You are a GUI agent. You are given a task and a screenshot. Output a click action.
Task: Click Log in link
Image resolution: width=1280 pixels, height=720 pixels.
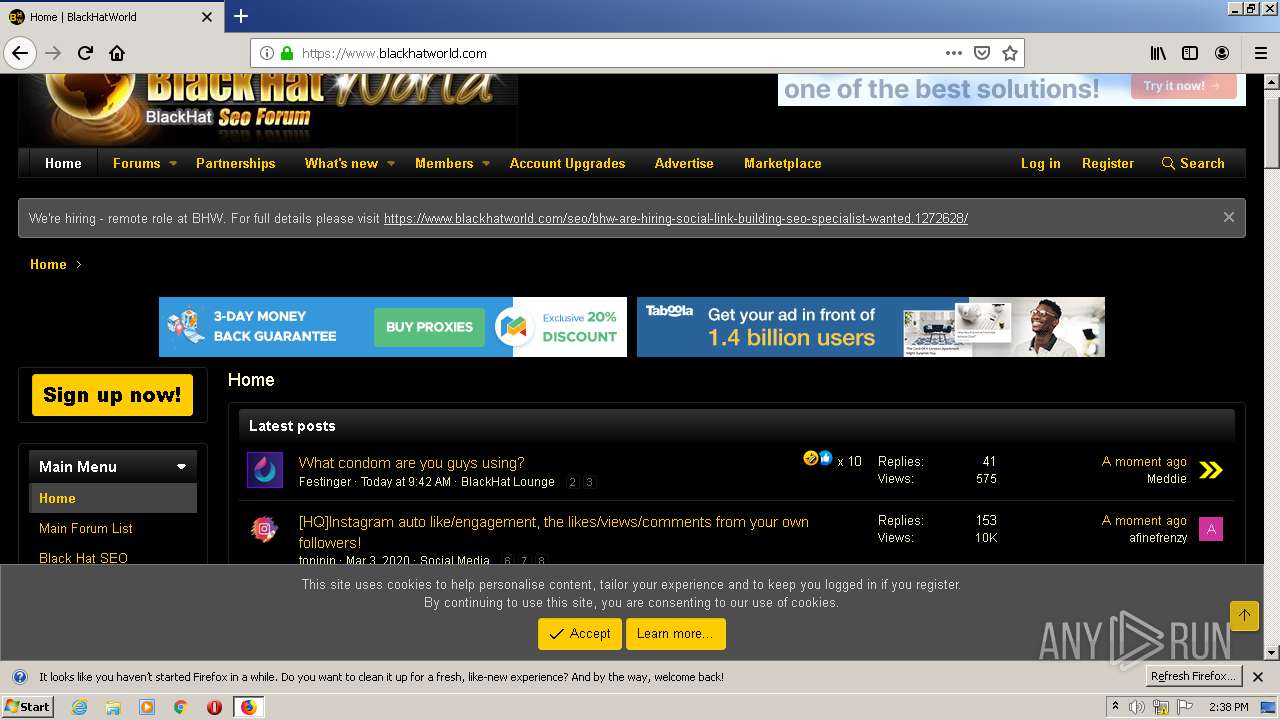(1040, 163)
